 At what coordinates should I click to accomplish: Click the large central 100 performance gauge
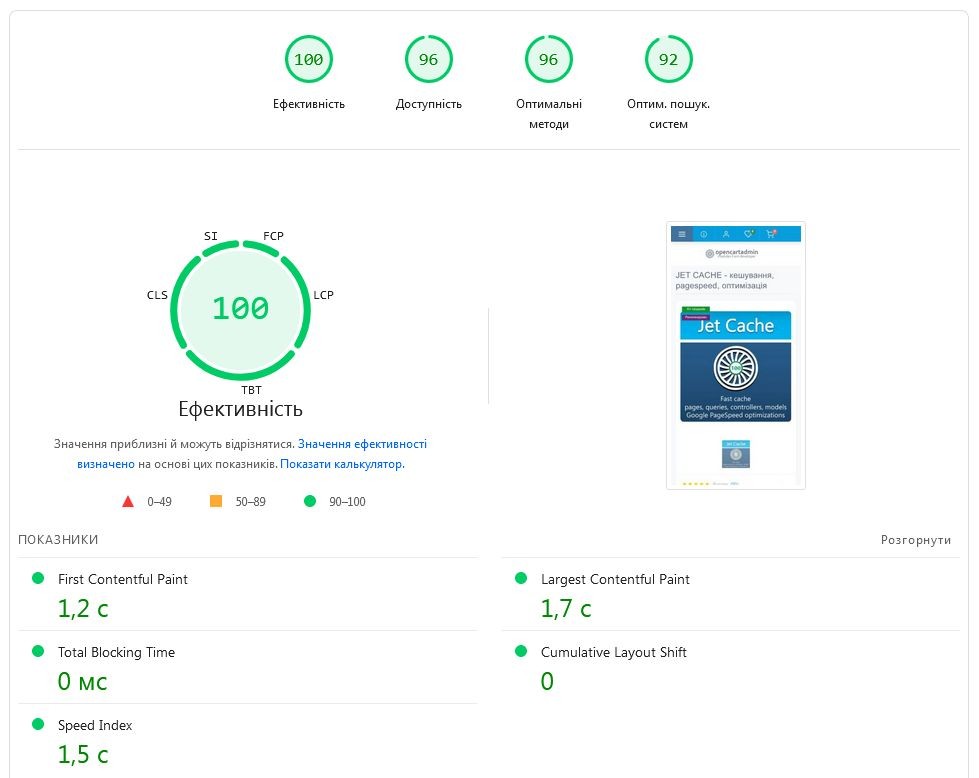click(x=241, y=309)
